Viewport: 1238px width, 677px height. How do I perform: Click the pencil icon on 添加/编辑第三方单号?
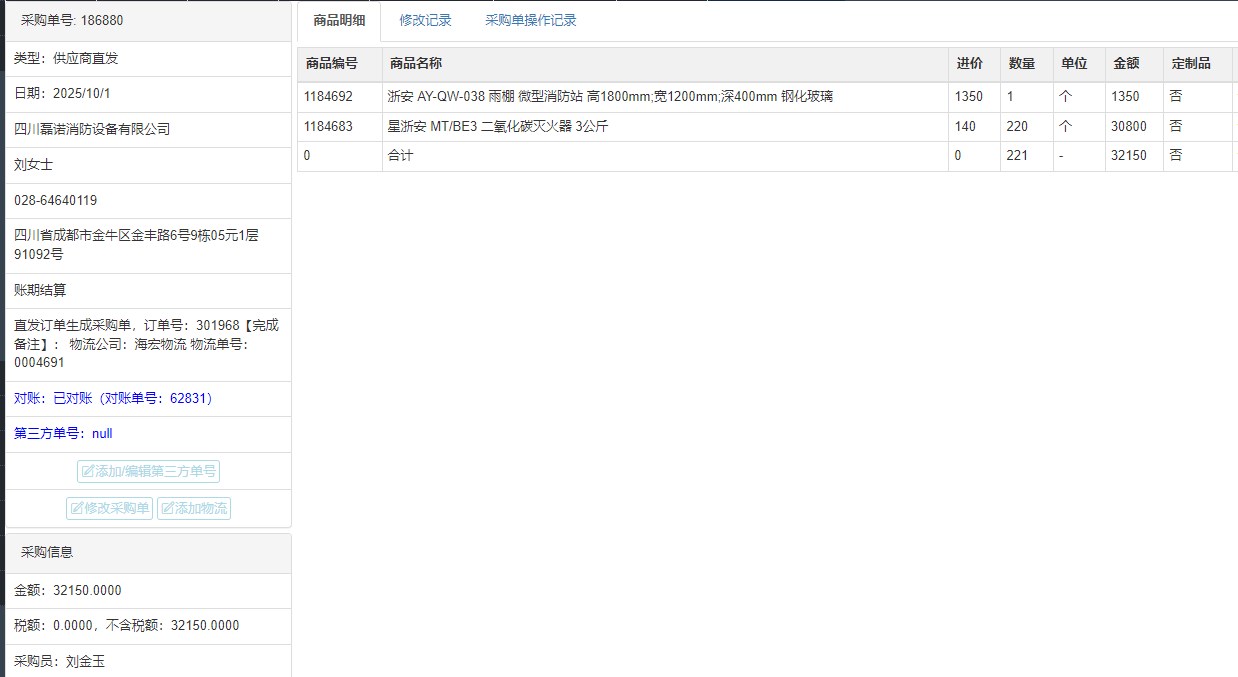click(88, 471)
